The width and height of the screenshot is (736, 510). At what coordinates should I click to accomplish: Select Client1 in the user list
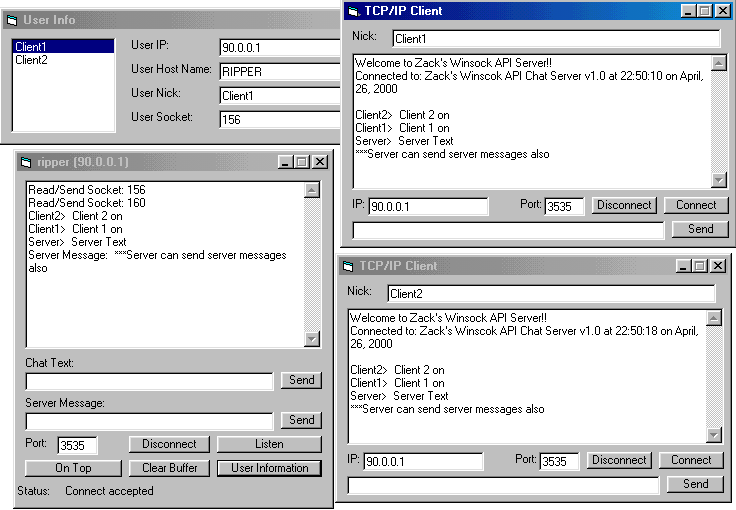pyautogui.click(x=31, y=47)
